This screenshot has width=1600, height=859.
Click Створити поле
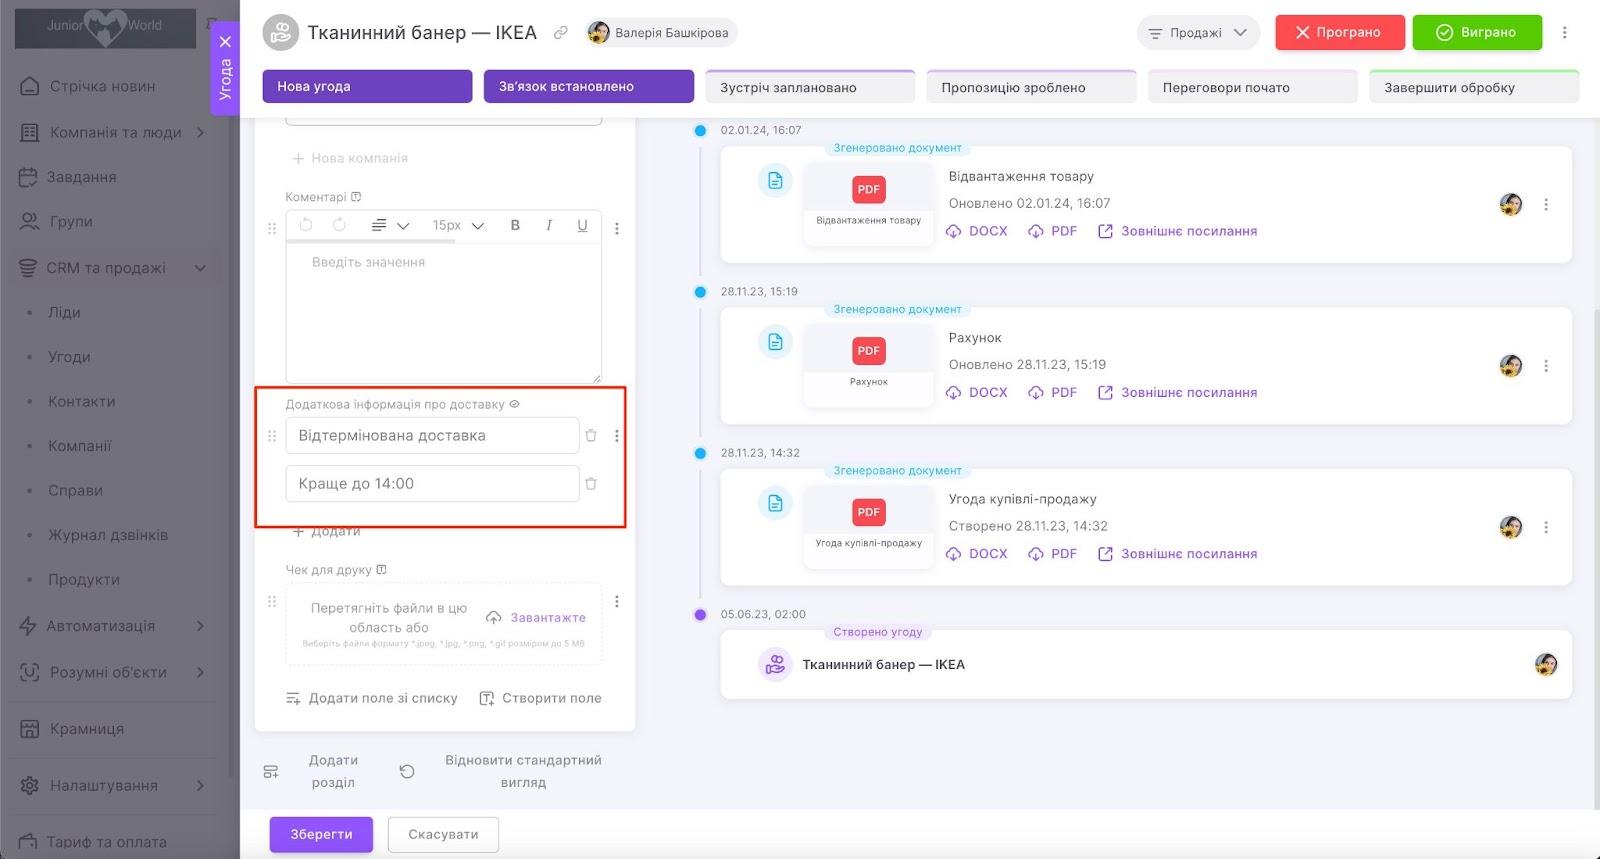point(541,698)
